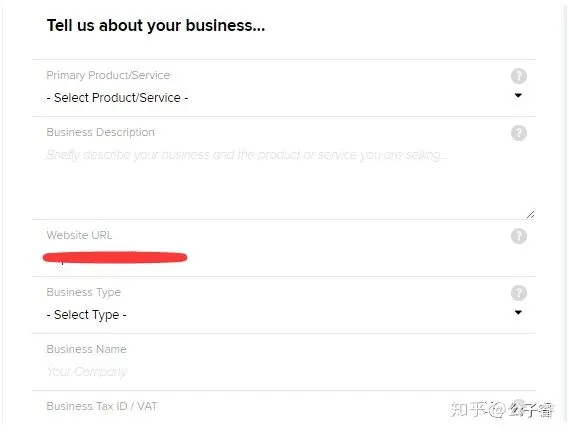The height and width of the screenshot is (434, 569).
Task: Click the Tell us about your business heading
Action: (x=156, y=25)
